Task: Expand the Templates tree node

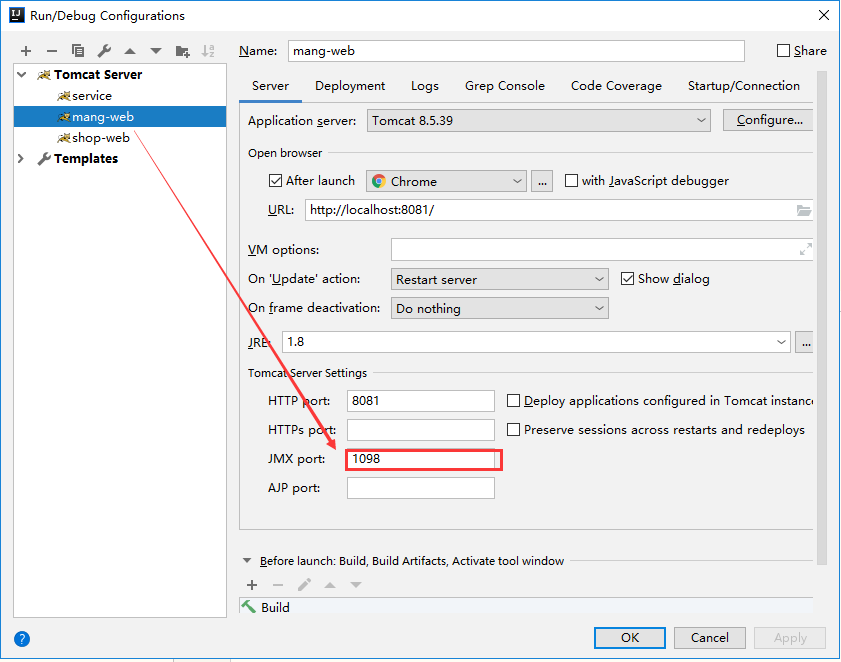Action: tap(21, 159)
